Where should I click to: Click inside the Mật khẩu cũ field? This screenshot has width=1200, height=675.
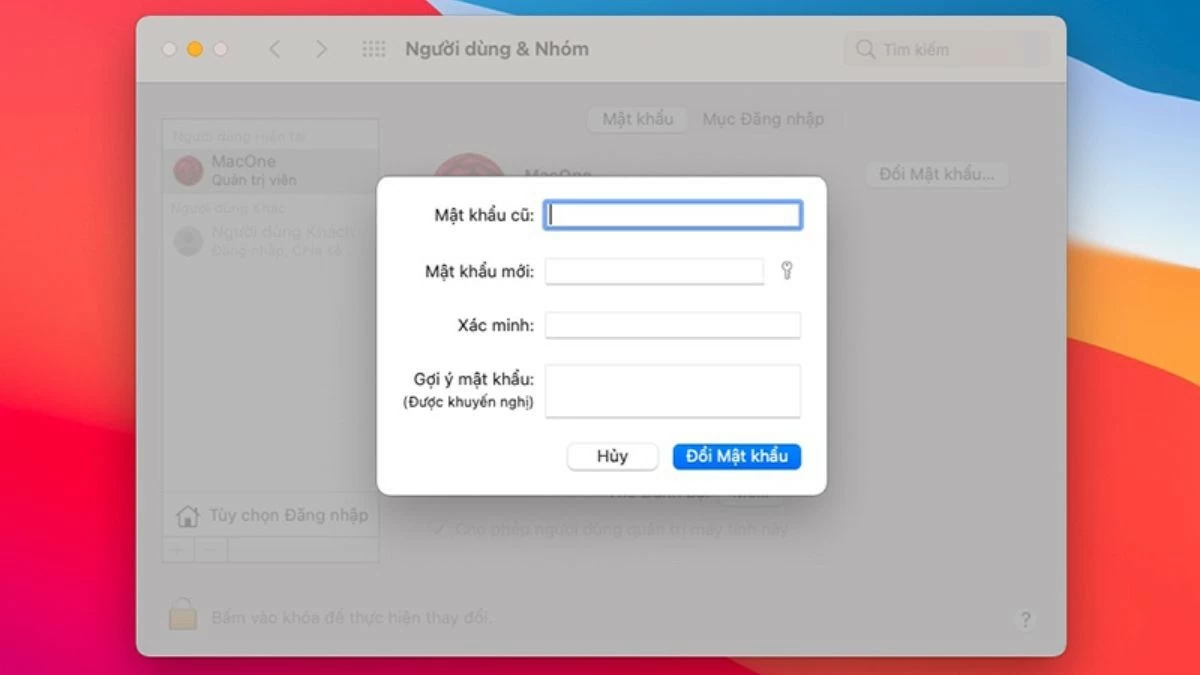671,214
